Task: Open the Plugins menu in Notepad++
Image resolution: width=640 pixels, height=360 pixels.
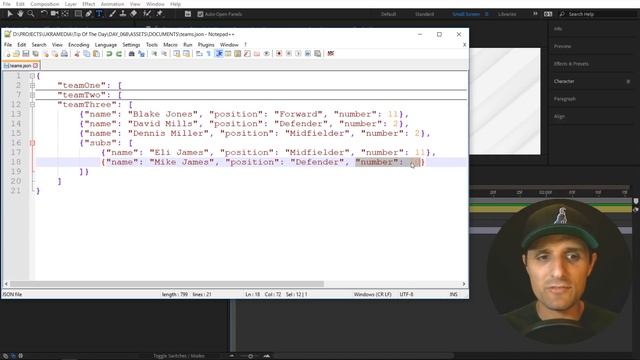Action: click(x=206, y=44)
